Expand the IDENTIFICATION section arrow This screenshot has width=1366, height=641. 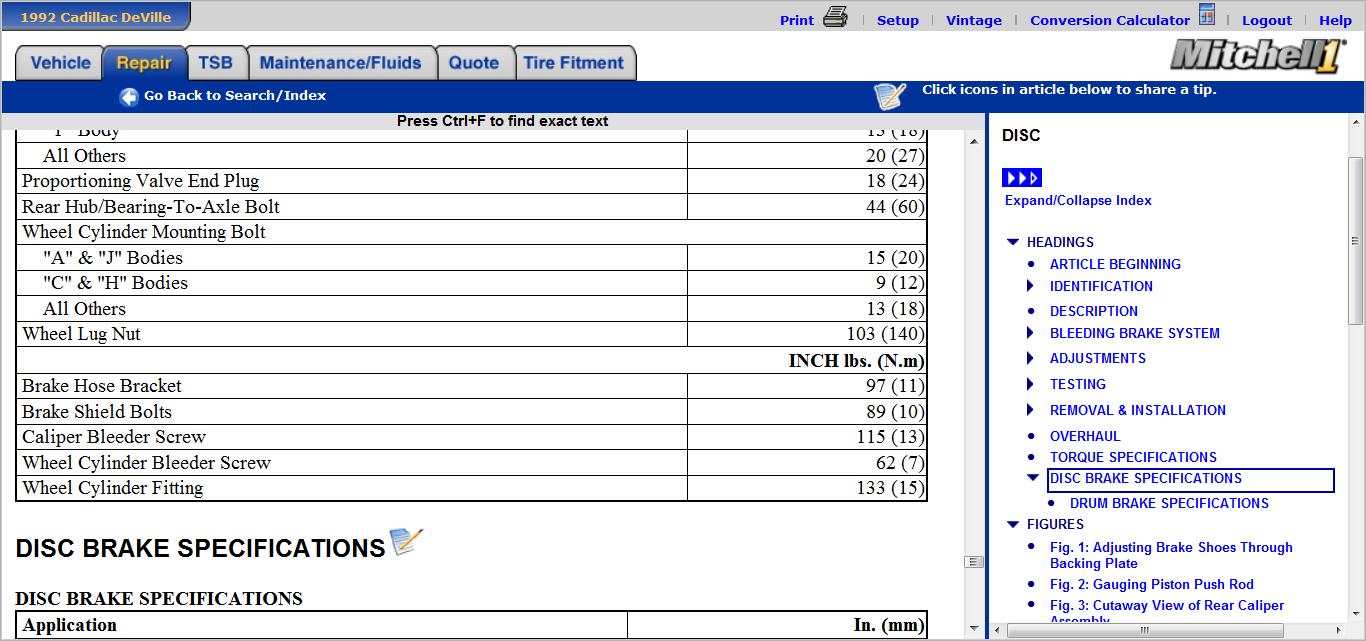(x=1031, y=286)
